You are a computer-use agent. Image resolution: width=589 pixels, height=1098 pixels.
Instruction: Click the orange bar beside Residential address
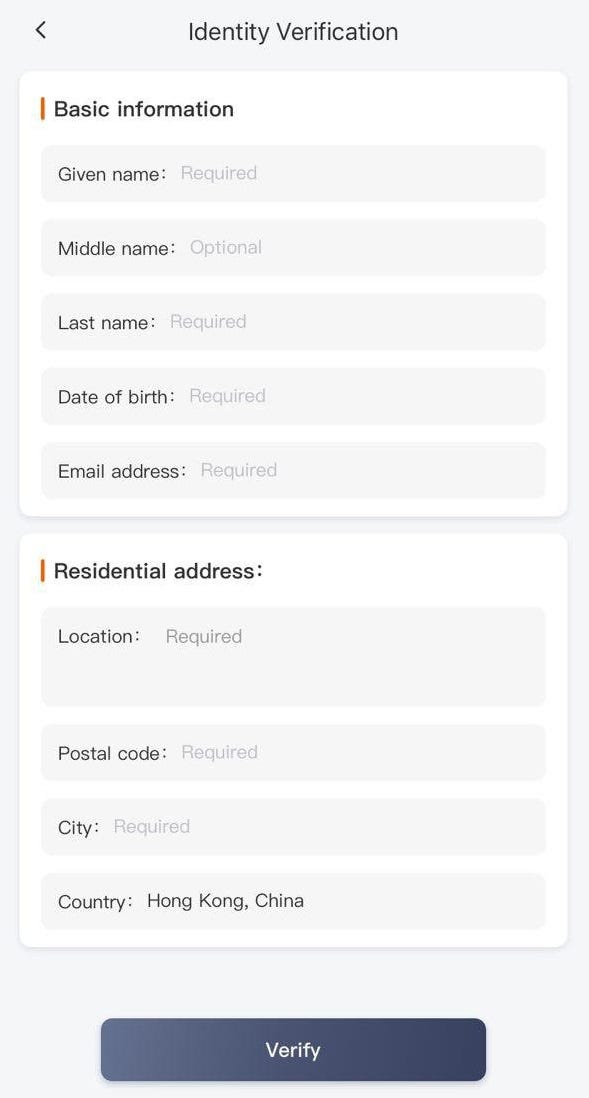pos(42,570)
